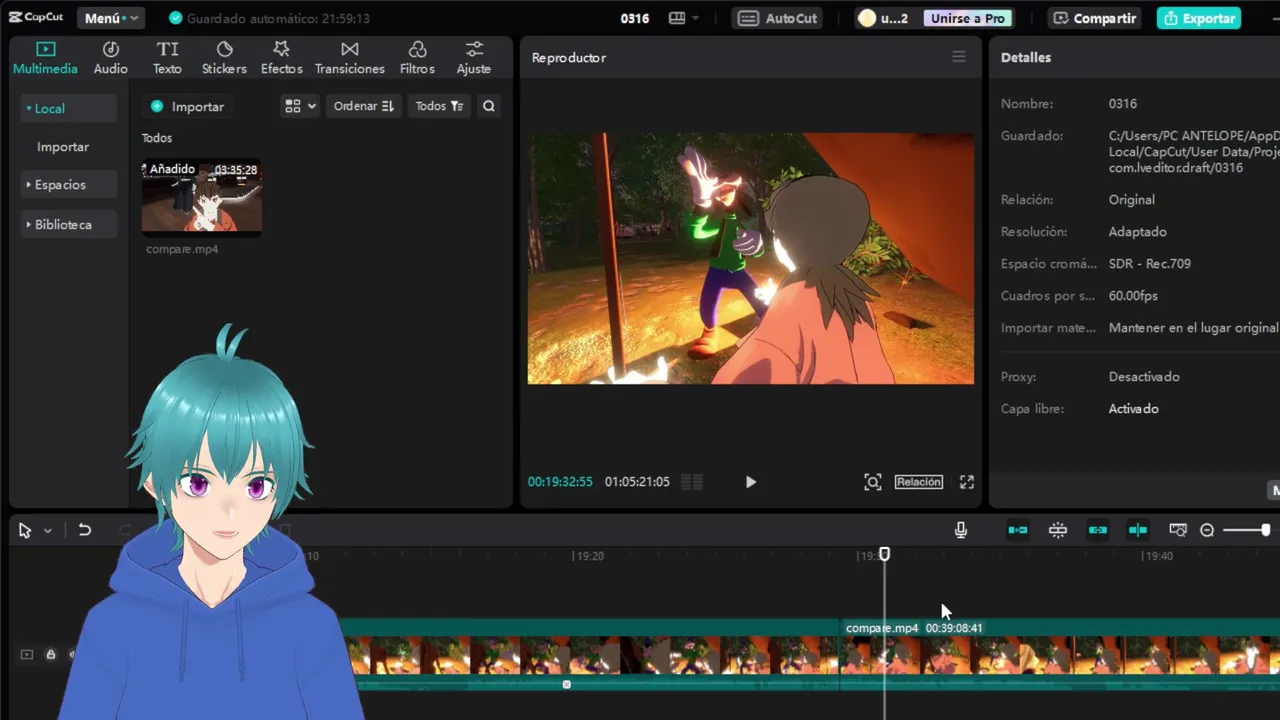
Task: Enter fullscreen preview mode
Action: 967,482
